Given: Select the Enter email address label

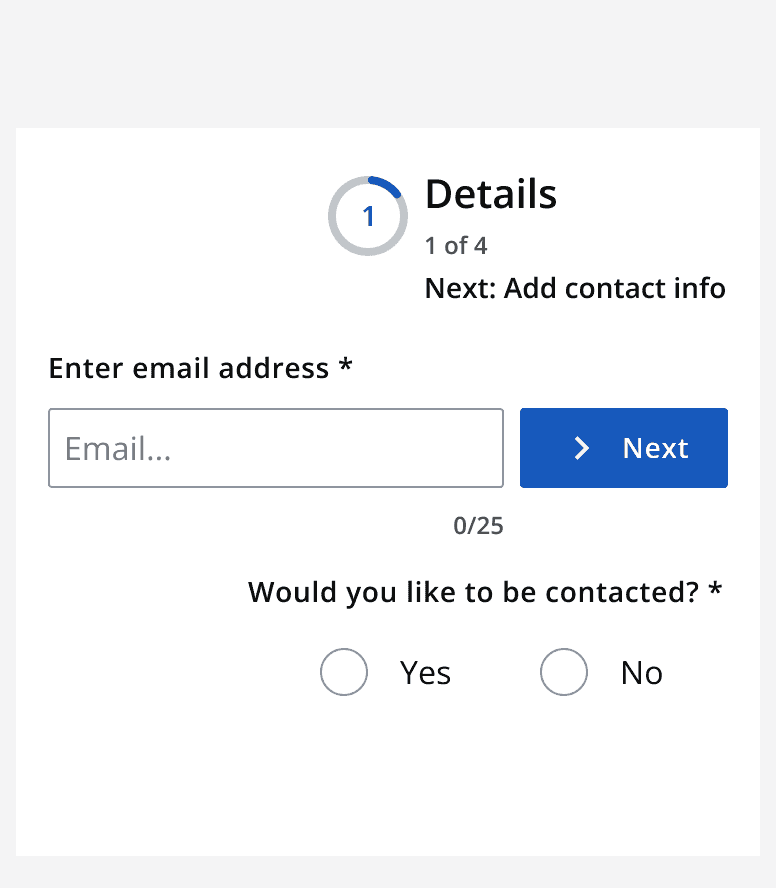Looking at the screenshot, I should click(x=192, y=368).
